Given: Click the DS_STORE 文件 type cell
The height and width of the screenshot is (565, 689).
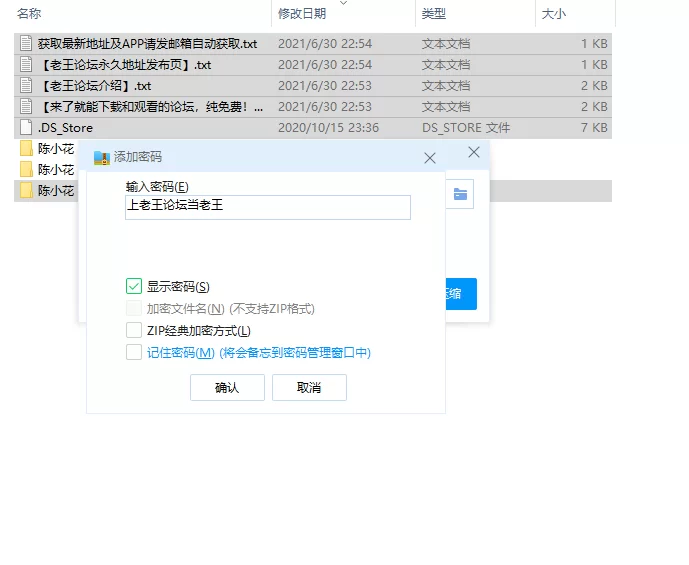Looking at the screenshot, I should pyautogui.click(x=466, y=128).
